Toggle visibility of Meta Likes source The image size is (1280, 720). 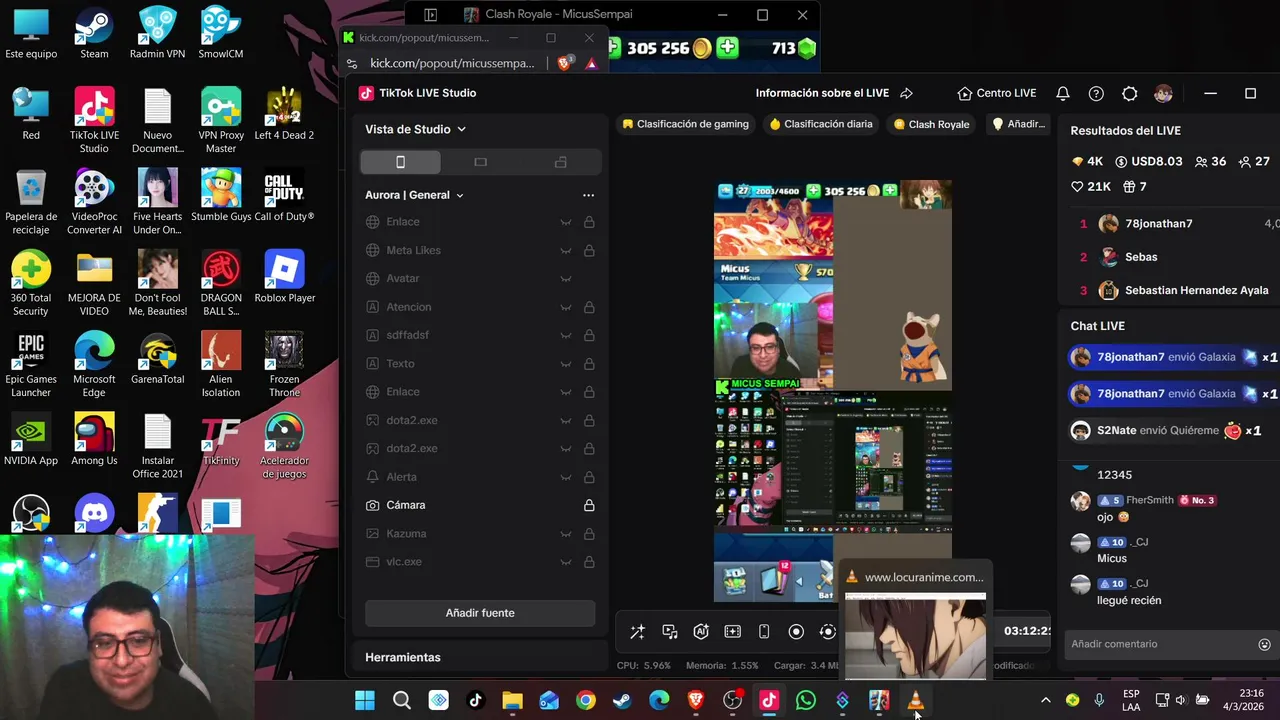pos(565,250)
